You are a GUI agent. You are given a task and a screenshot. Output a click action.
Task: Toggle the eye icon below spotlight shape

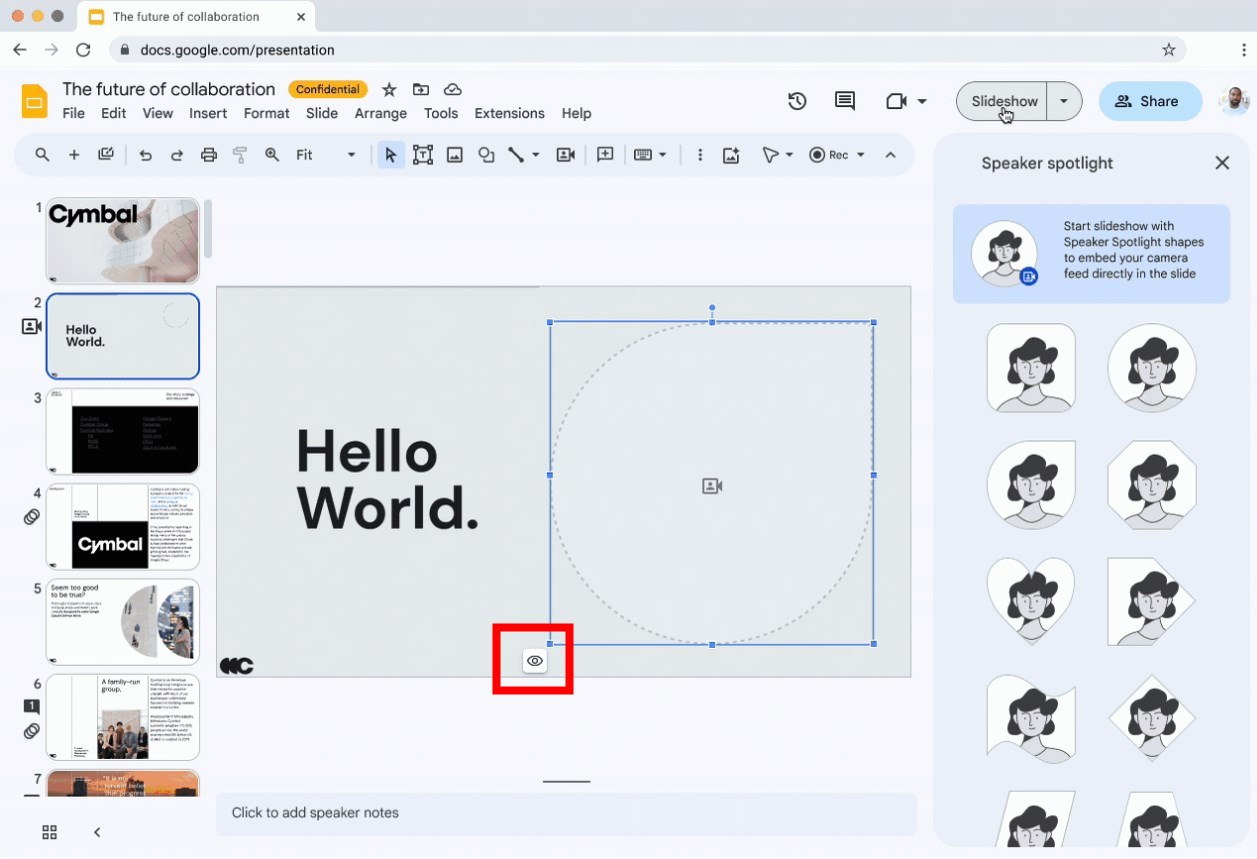(535, 661)
